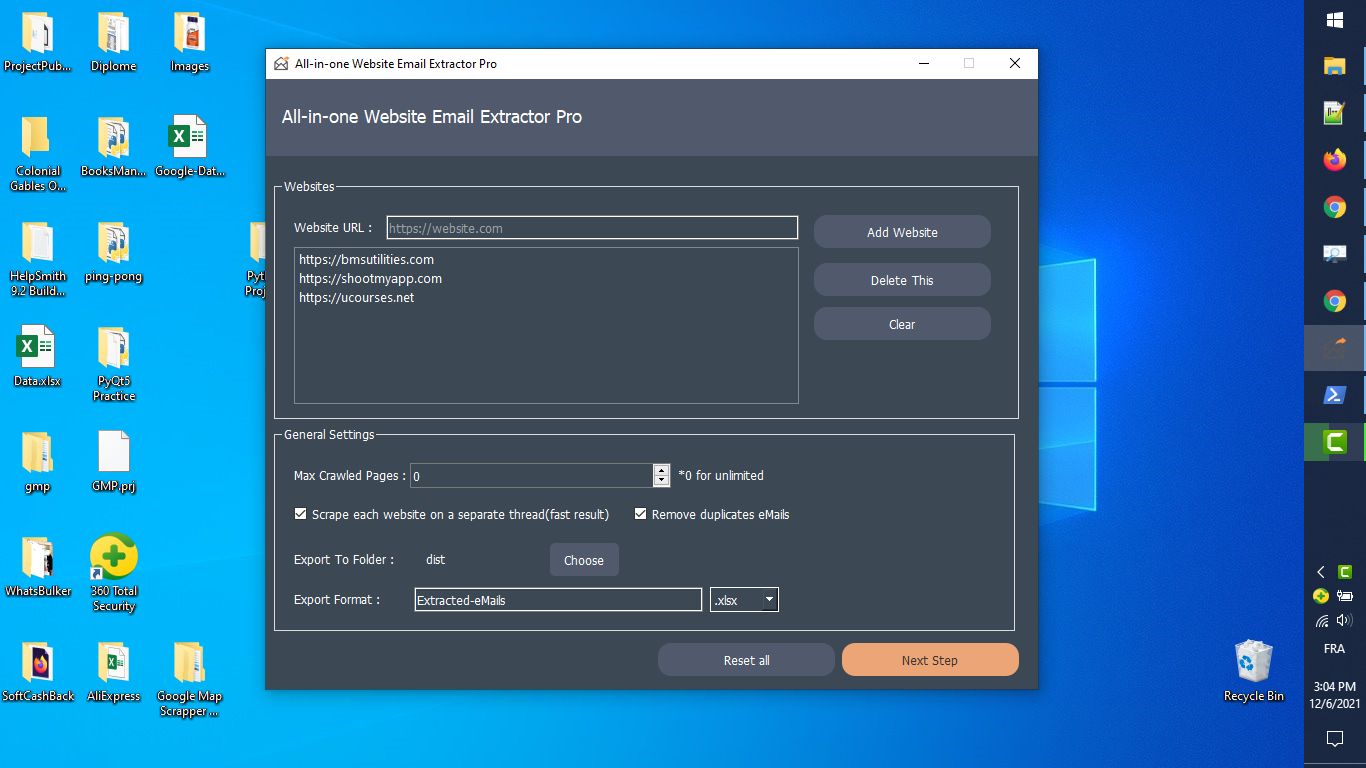
Task: Open the .xlsx export format dropdown
Action: click(x=744, y=600)
